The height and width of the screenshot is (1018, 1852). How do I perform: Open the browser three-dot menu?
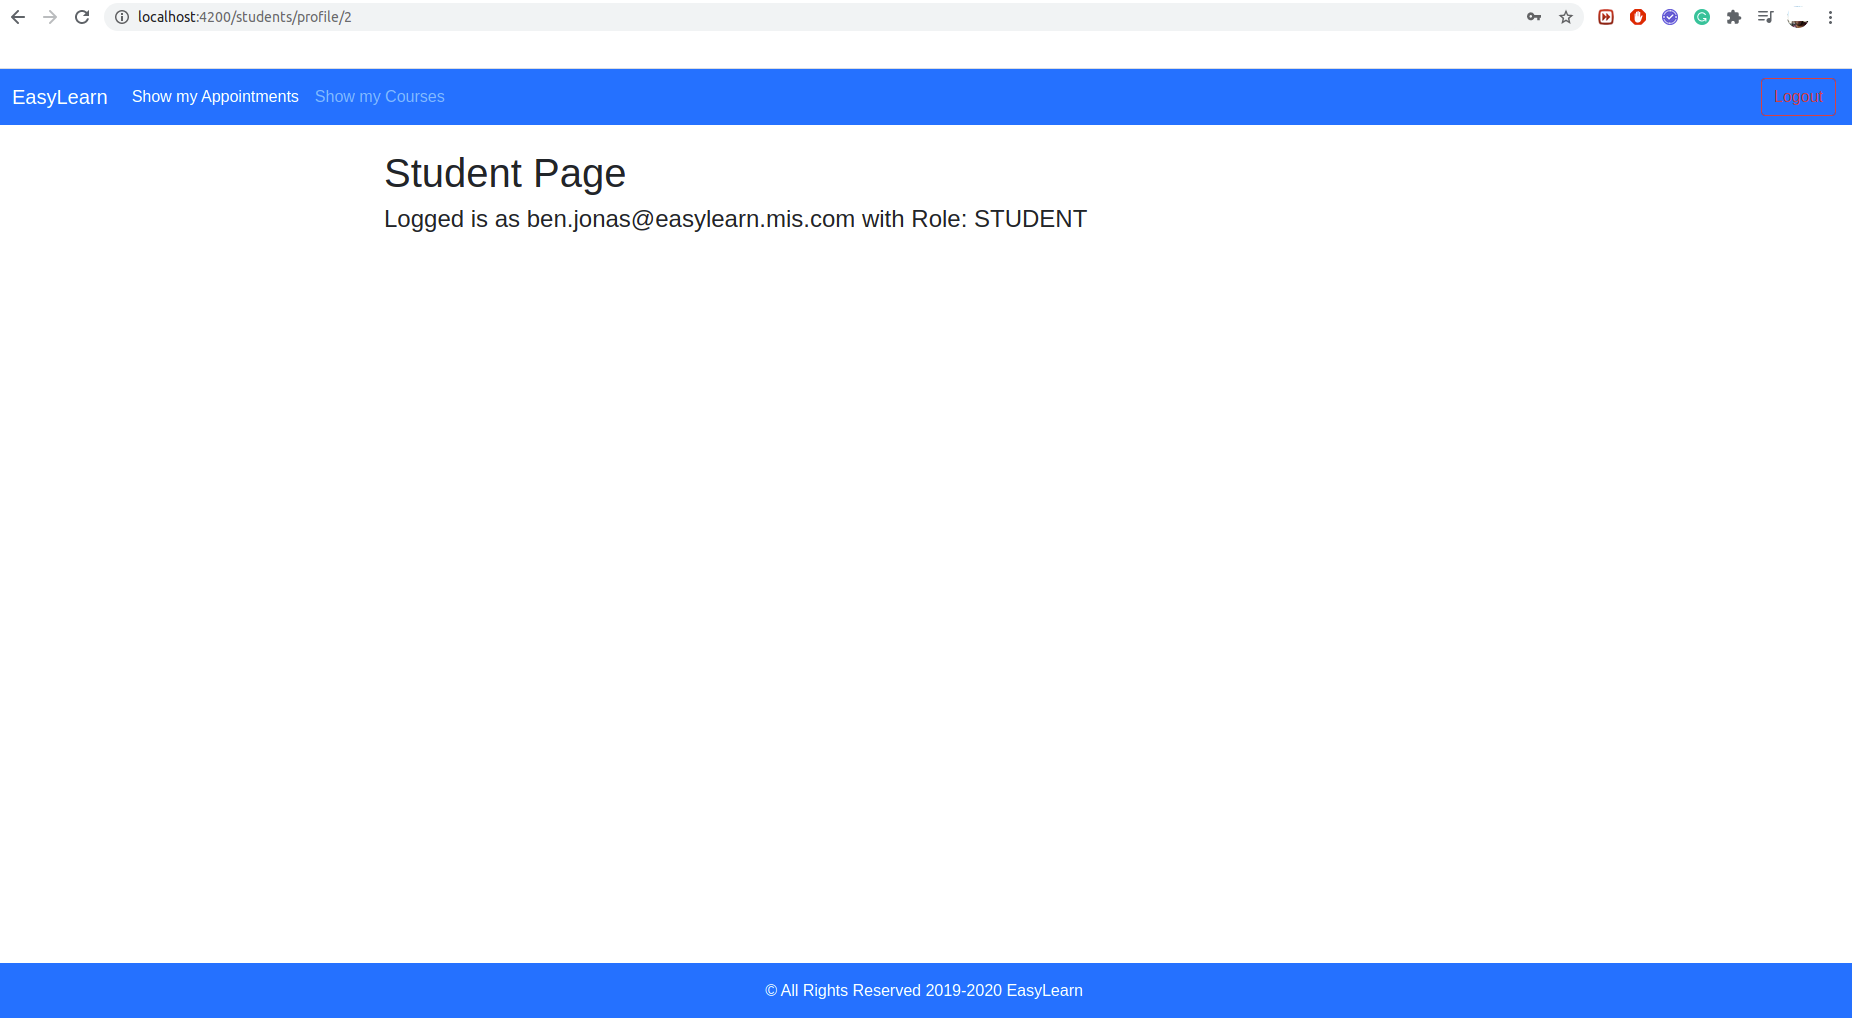[1830, 17]
